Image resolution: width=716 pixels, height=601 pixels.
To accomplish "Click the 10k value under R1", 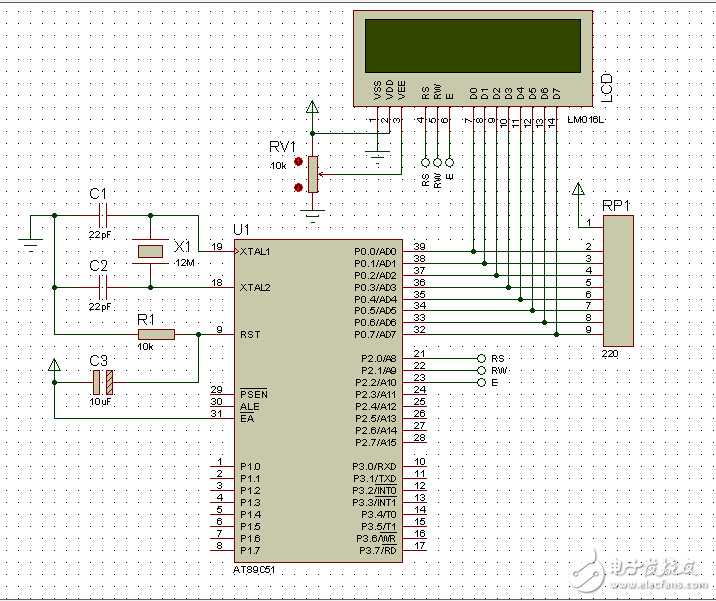I will [x=145, y=347].
